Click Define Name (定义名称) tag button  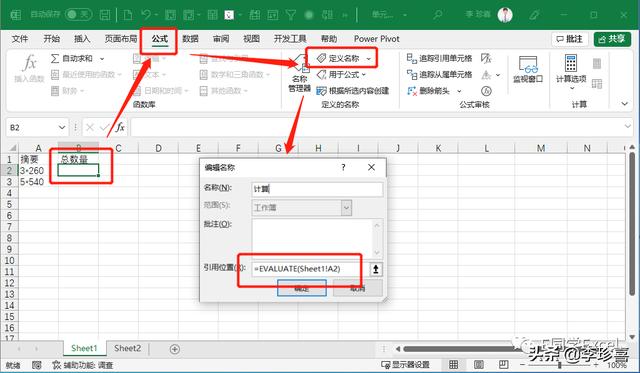tap(338, 59)
